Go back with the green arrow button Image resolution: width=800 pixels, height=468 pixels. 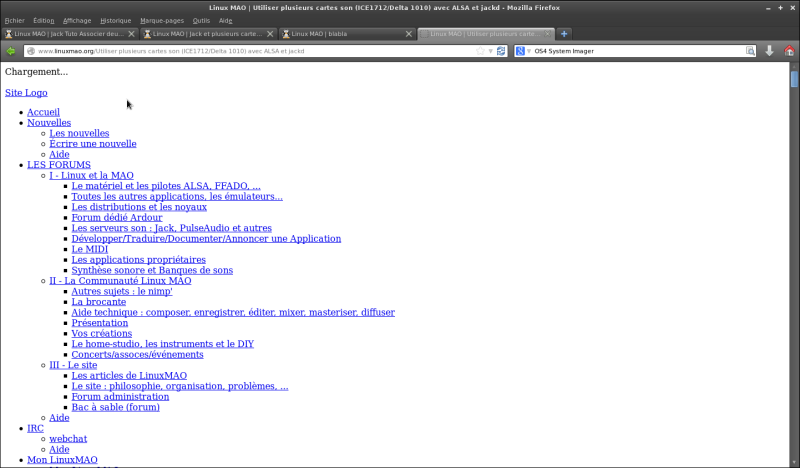(x=10, y=51)
